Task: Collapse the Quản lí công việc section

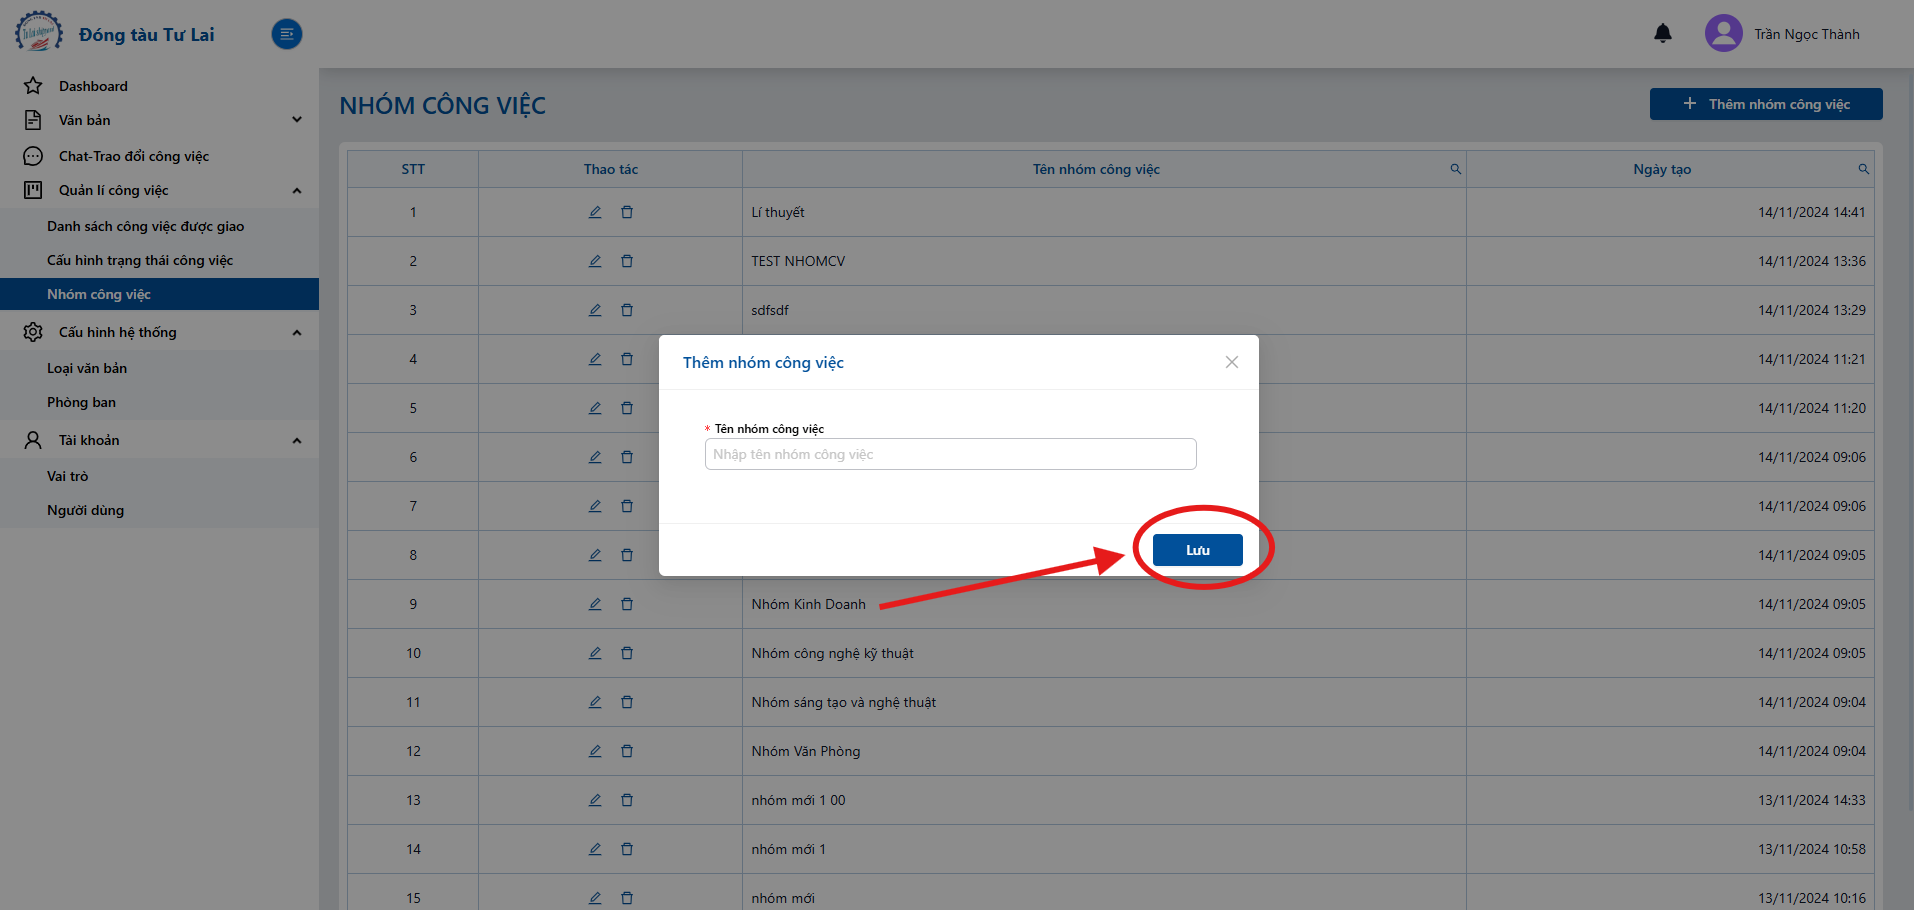Action: (297, 190)
